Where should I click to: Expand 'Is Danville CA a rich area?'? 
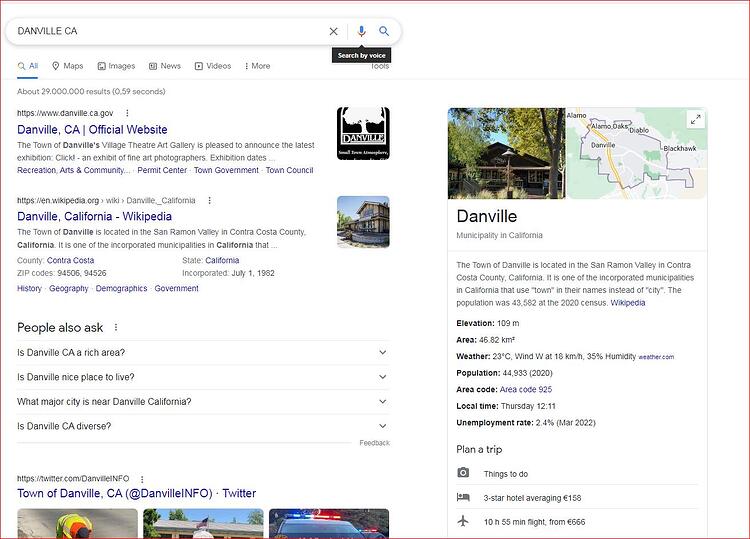pyautogui.click(x=203, y=352)
